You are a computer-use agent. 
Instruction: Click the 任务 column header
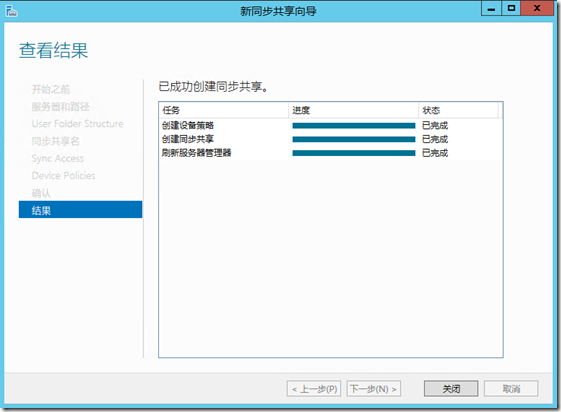[224, 110]
